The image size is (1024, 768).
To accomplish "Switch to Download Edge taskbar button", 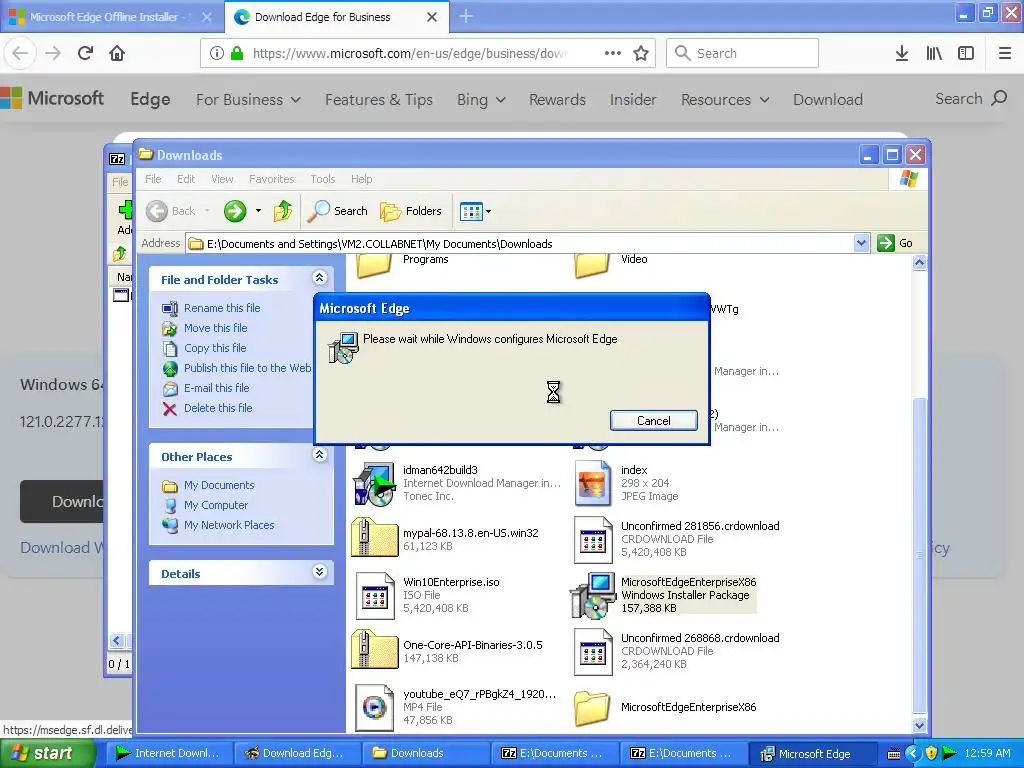I will tap(295, 754).
